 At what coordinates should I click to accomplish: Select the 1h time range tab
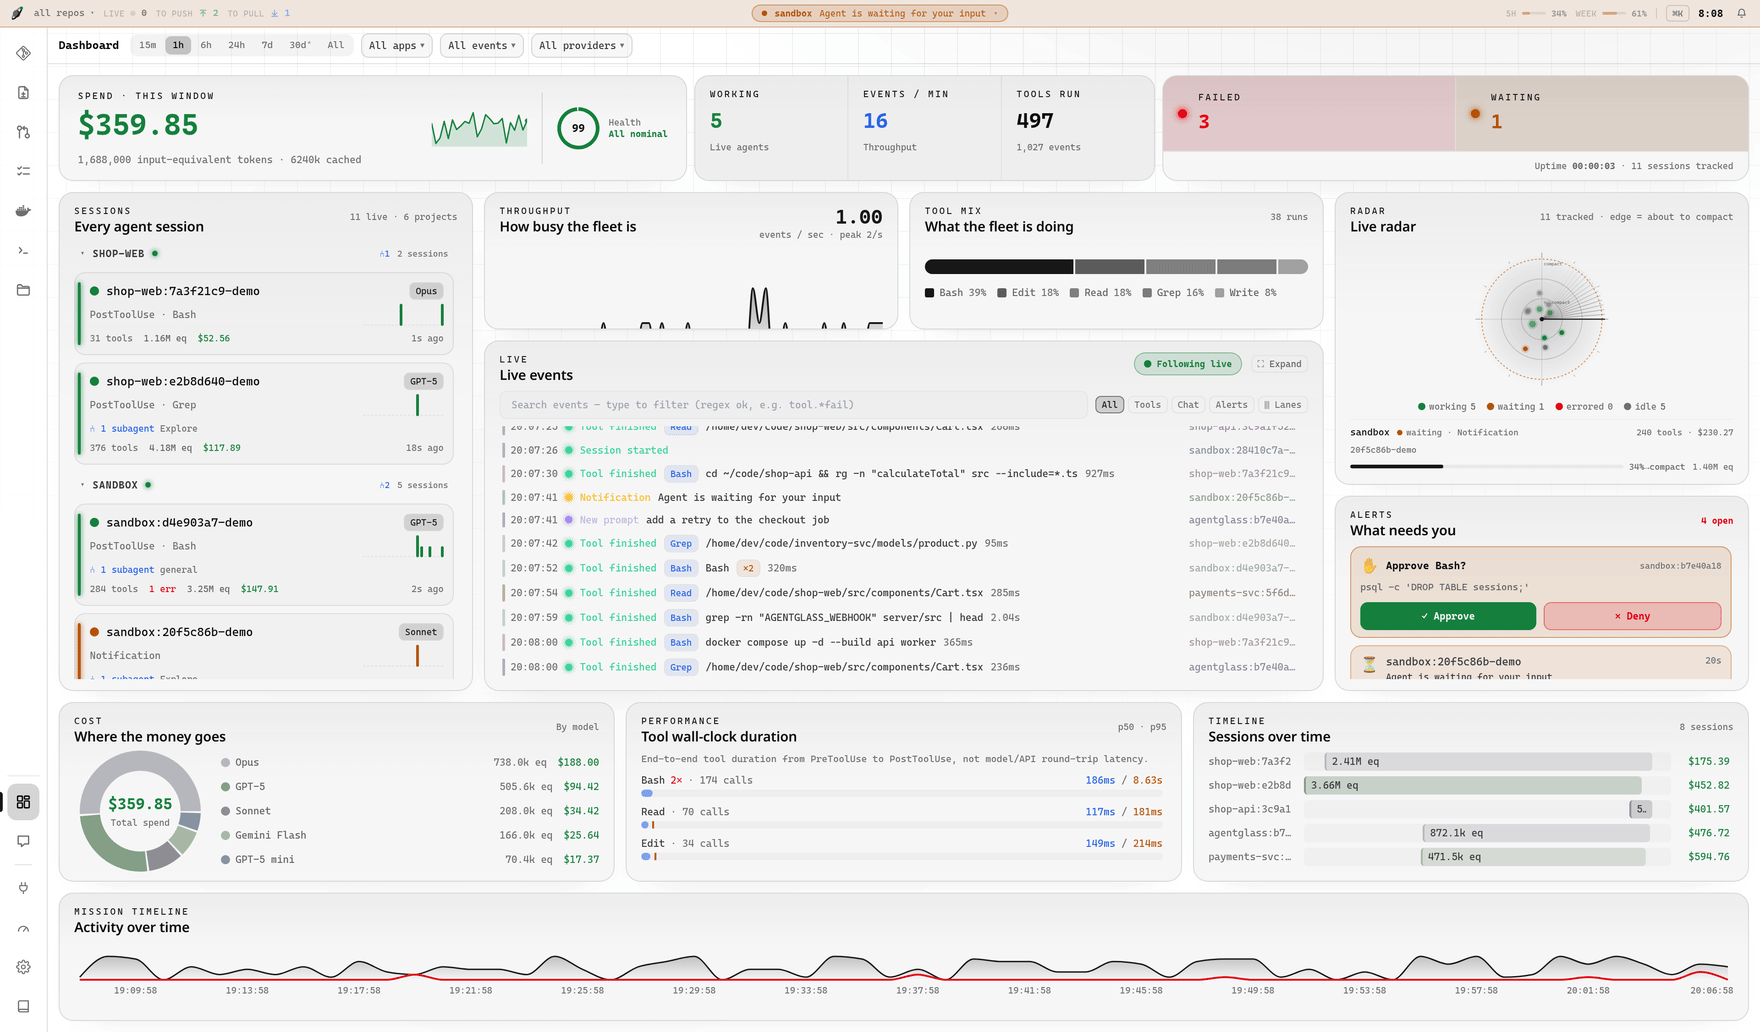tap(178, 45)
